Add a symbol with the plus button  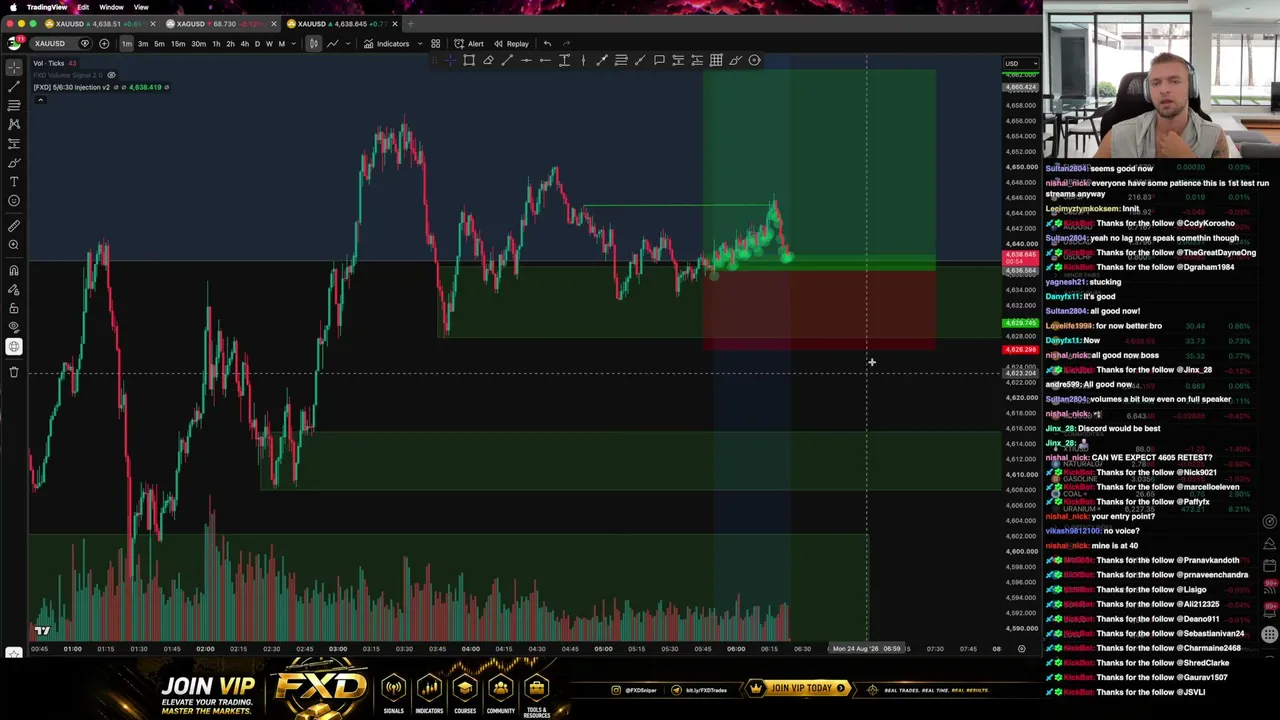pos(104,44)
